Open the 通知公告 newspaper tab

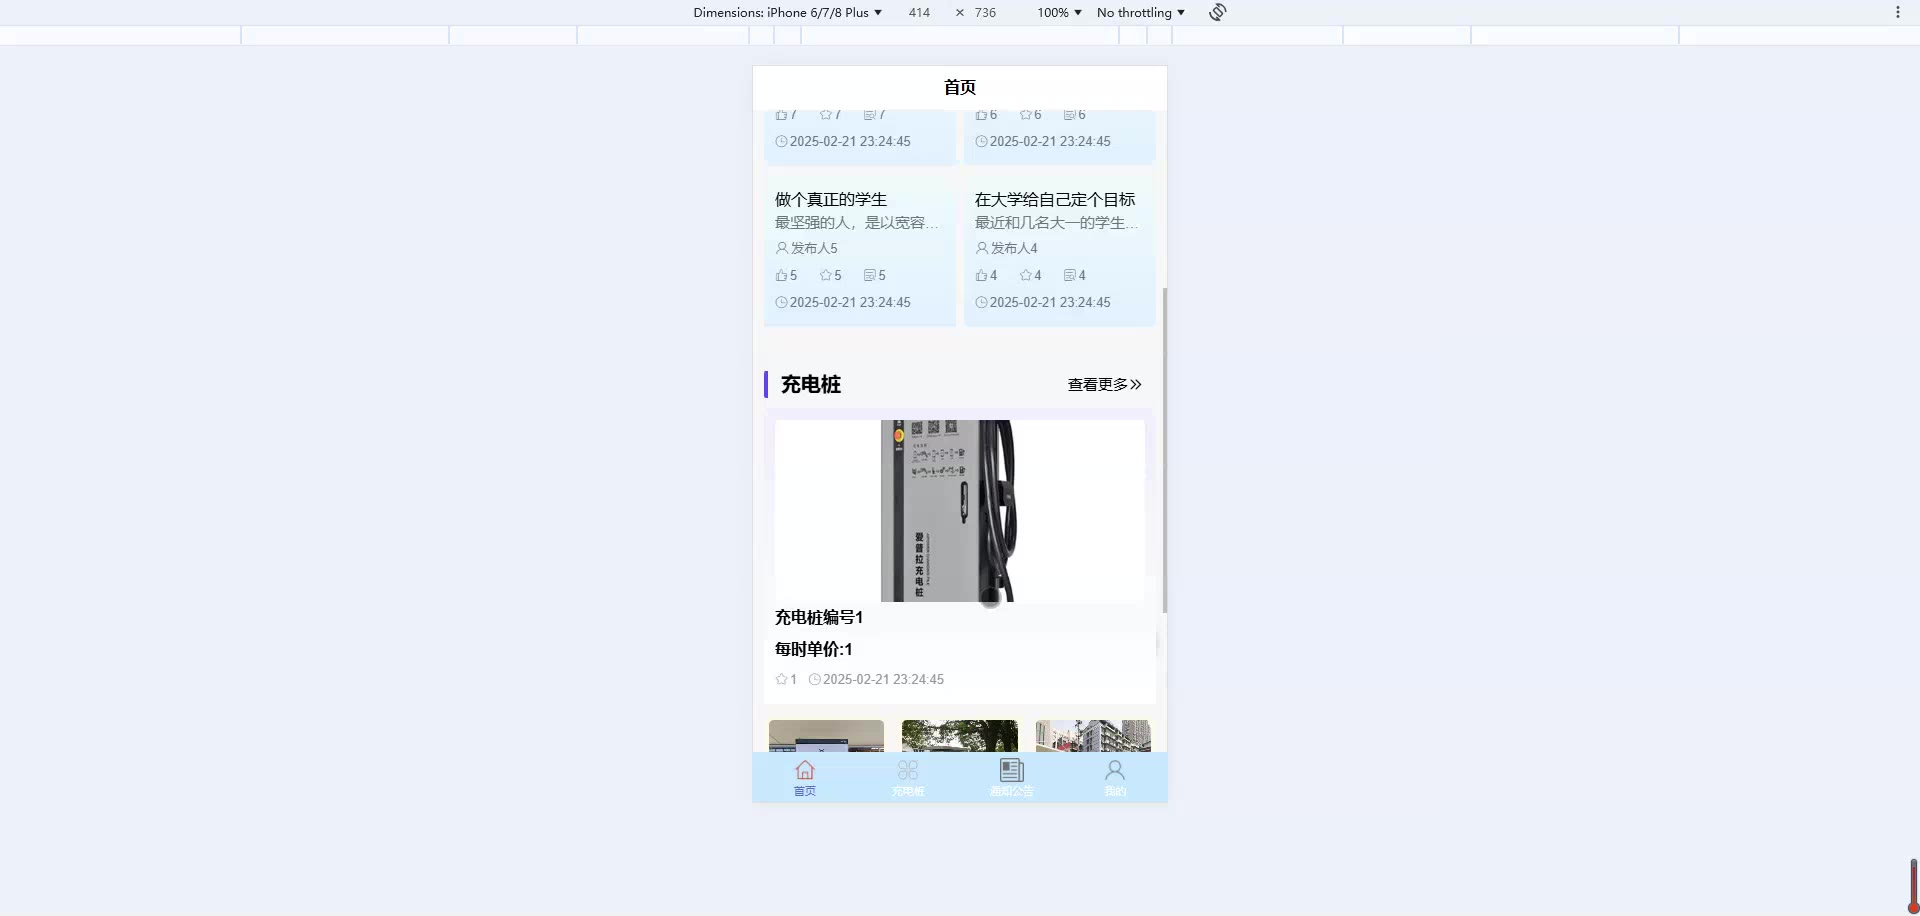pos(1011,778)
